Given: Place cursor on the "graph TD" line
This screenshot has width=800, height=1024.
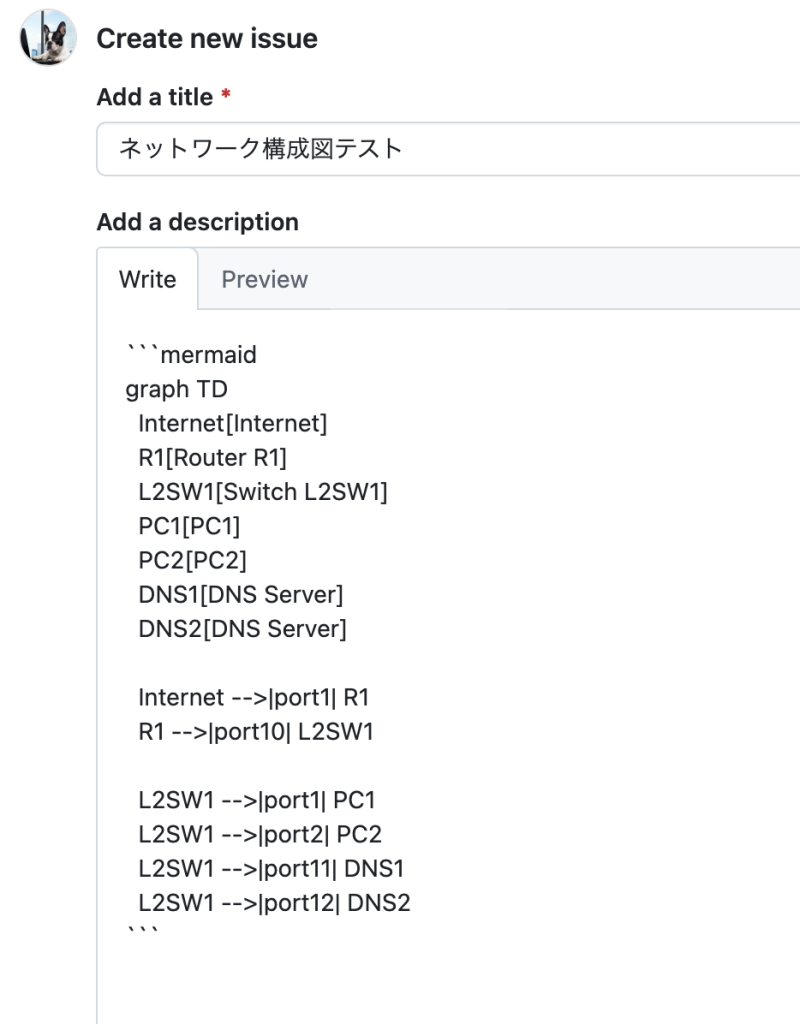Looking at the screenshot, I should (x=176, y=389).
